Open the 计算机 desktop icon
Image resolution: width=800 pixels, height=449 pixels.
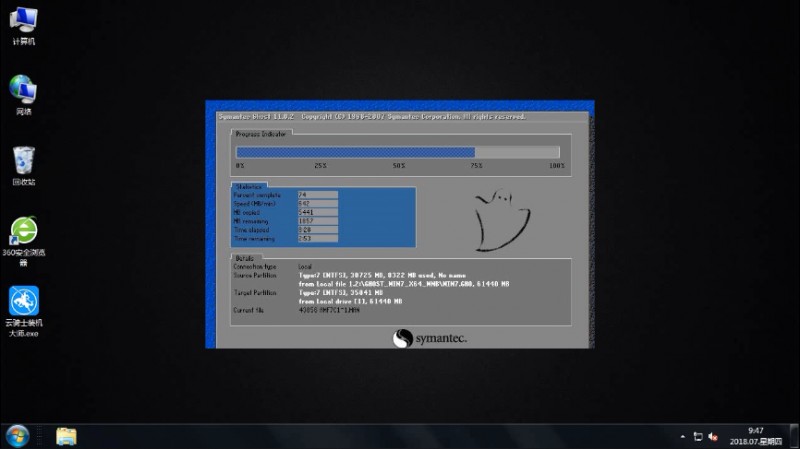pos(23,26)
